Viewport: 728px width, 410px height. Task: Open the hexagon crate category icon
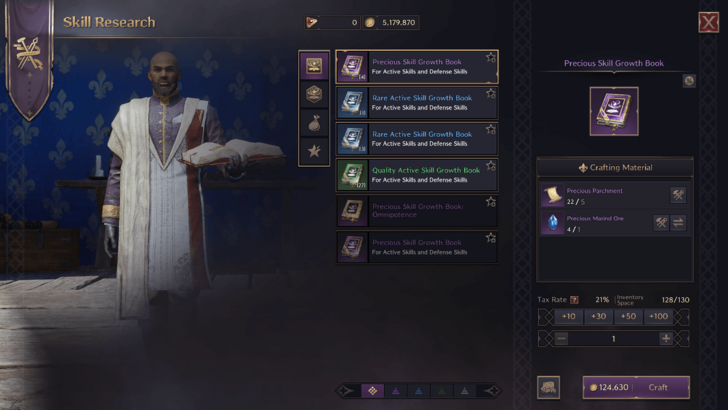pos(314,95)
